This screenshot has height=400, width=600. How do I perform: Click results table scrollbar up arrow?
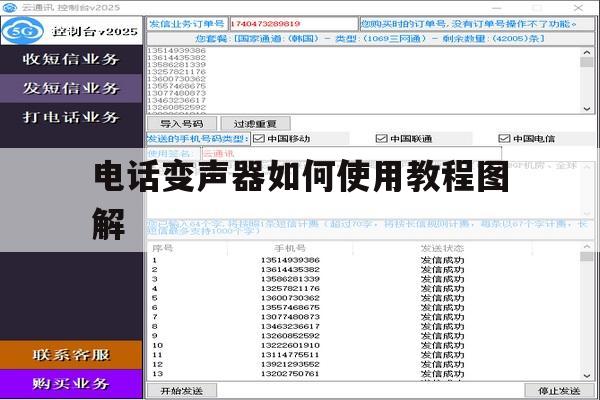pyautogui.click(x=587, y=247)
